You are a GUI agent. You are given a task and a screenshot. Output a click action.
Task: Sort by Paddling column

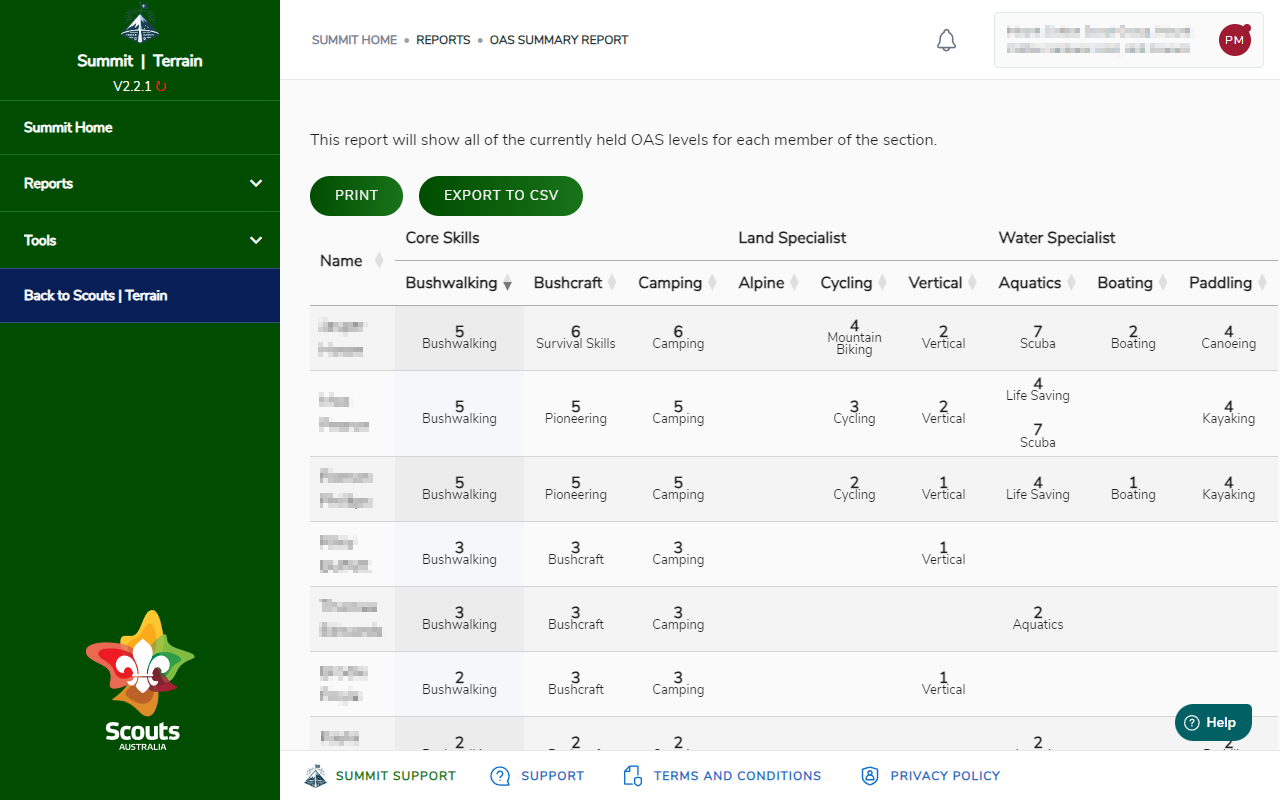click(1262, 283)
